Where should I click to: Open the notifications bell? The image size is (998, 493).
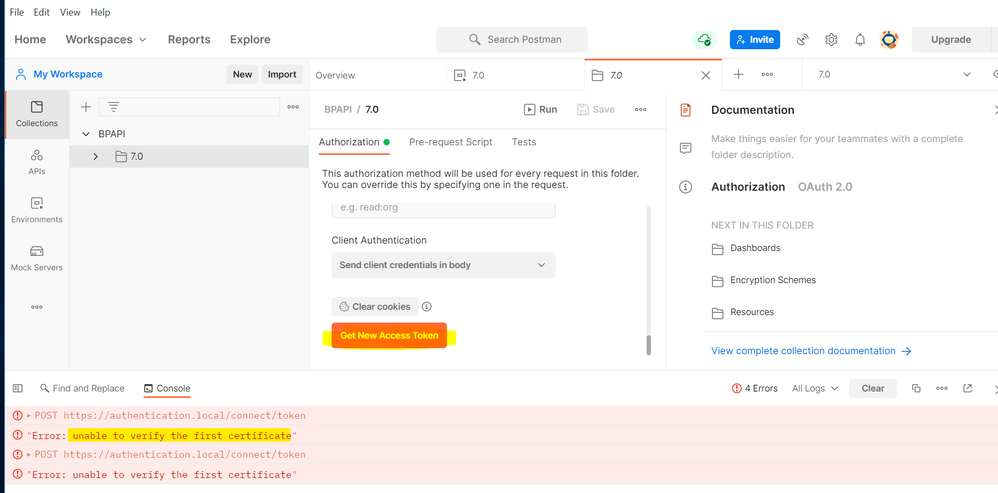[x=860, y=40]
